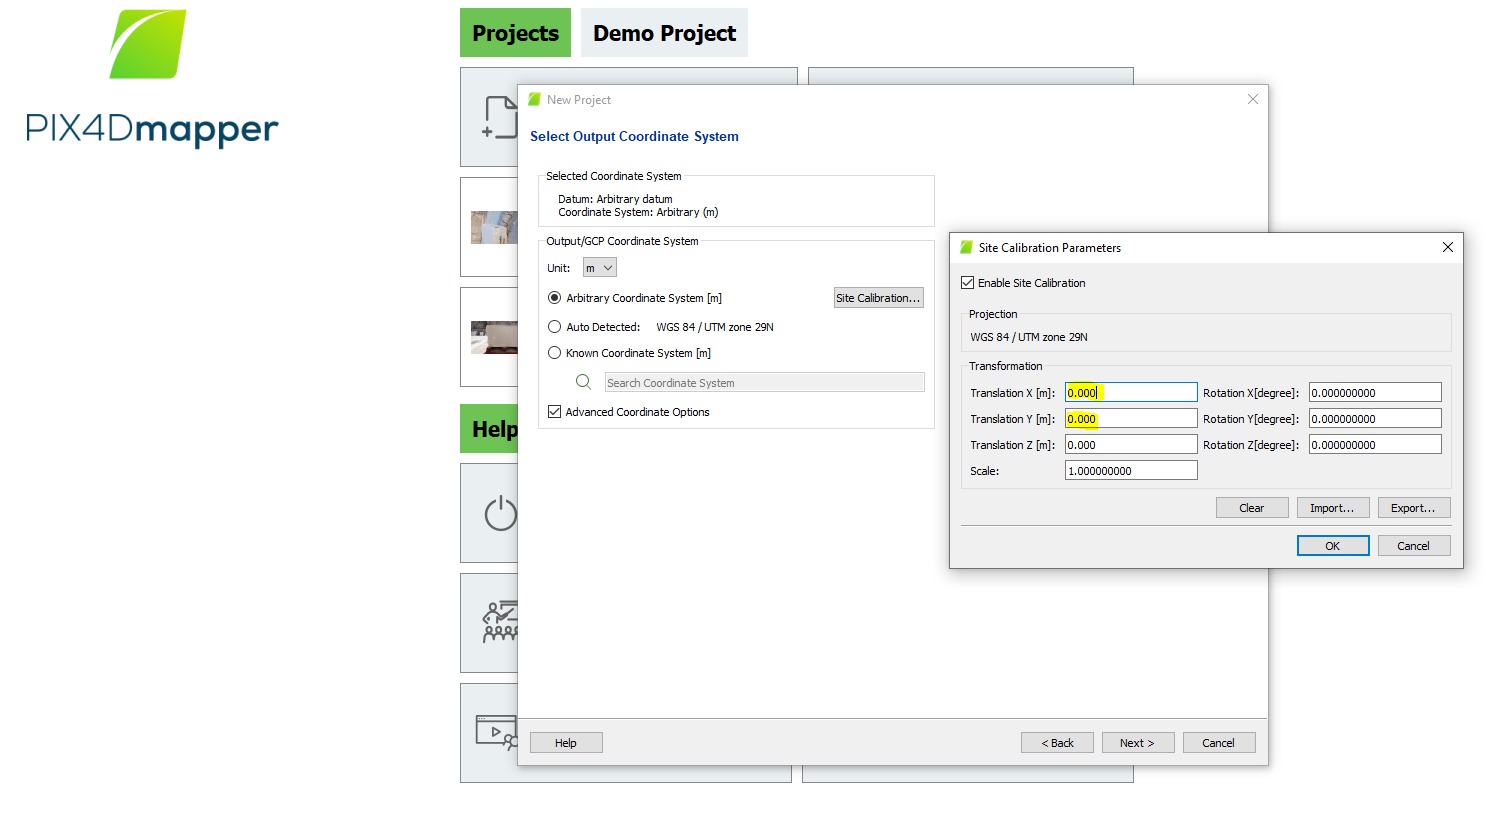Proceed with the Next > button
Screen dimensions: 1509x819
[x=1138, y=743]
